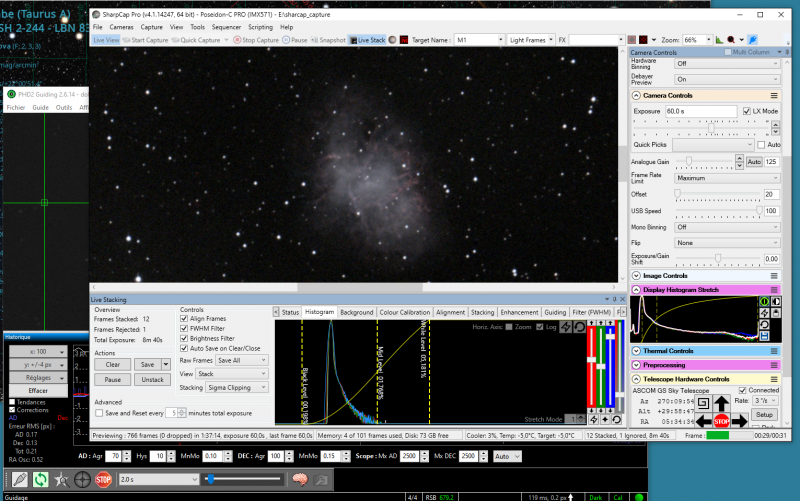Toggle the Align Frames checkbox
This screenshot has height=501, width=800.
click(184, 318)
